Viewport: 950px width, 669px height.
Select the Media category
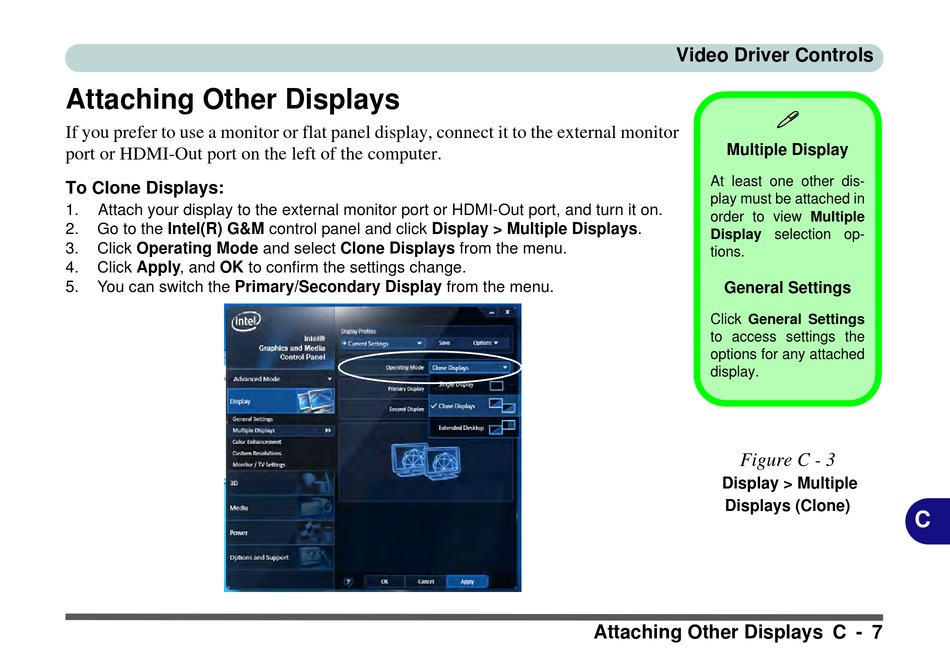[281, 508]
